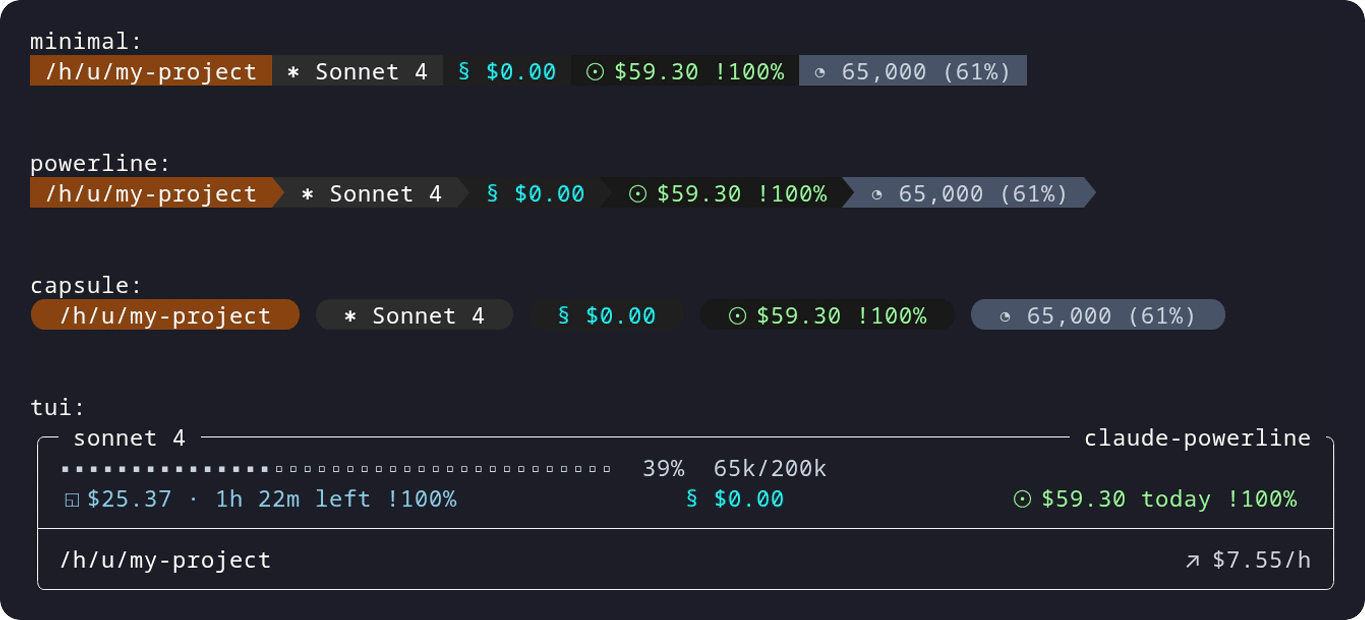Click the circled-dot today icon in capsule row
1365x620 pixels.
pos(738,316)
